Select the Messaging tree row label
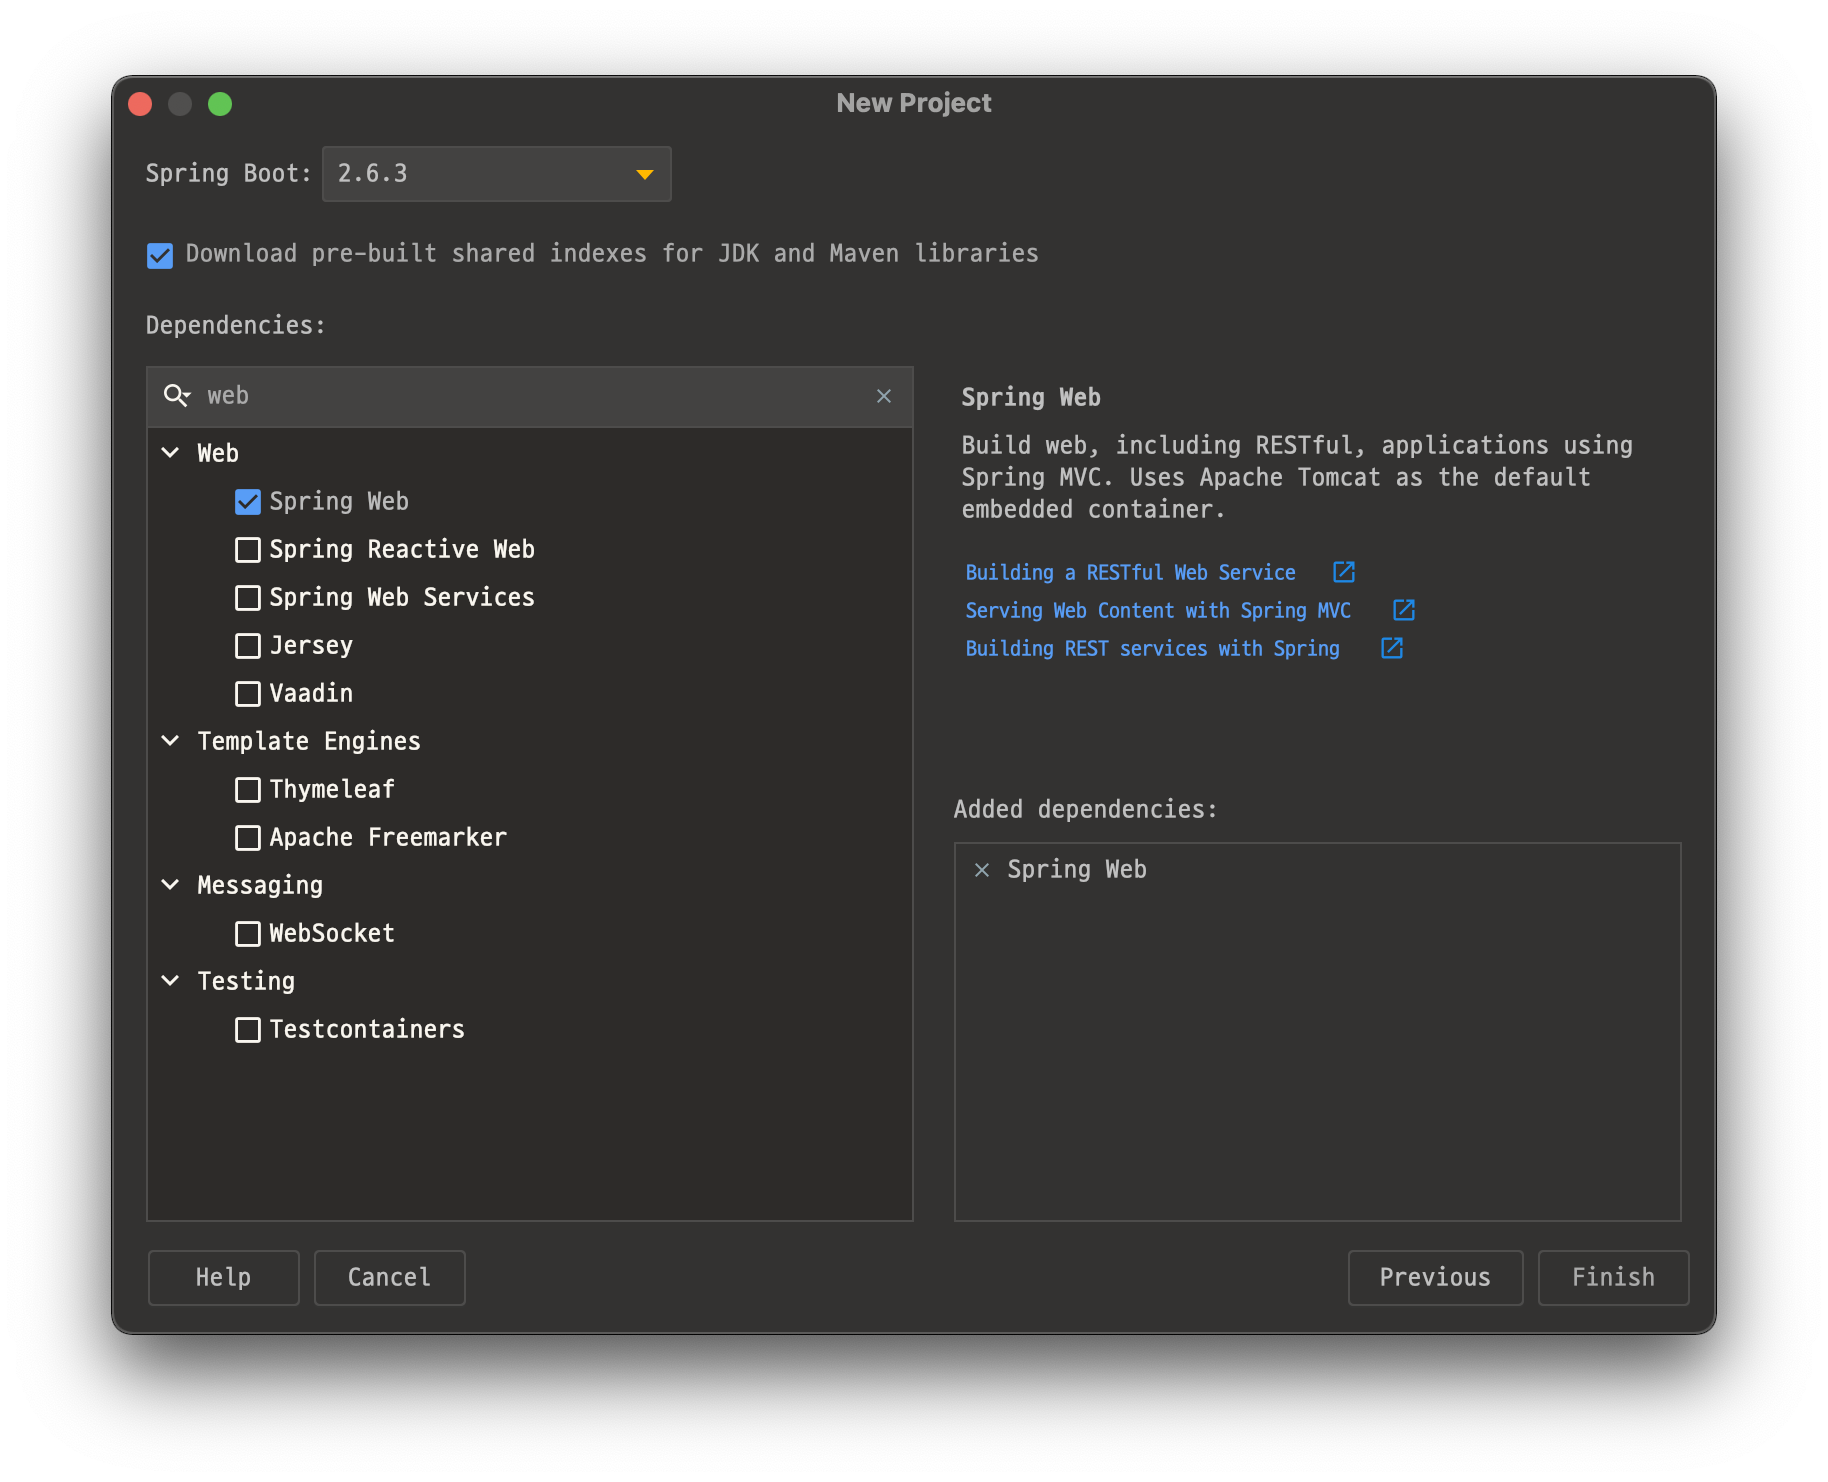1828x1482 pixels. pos(260,885)
